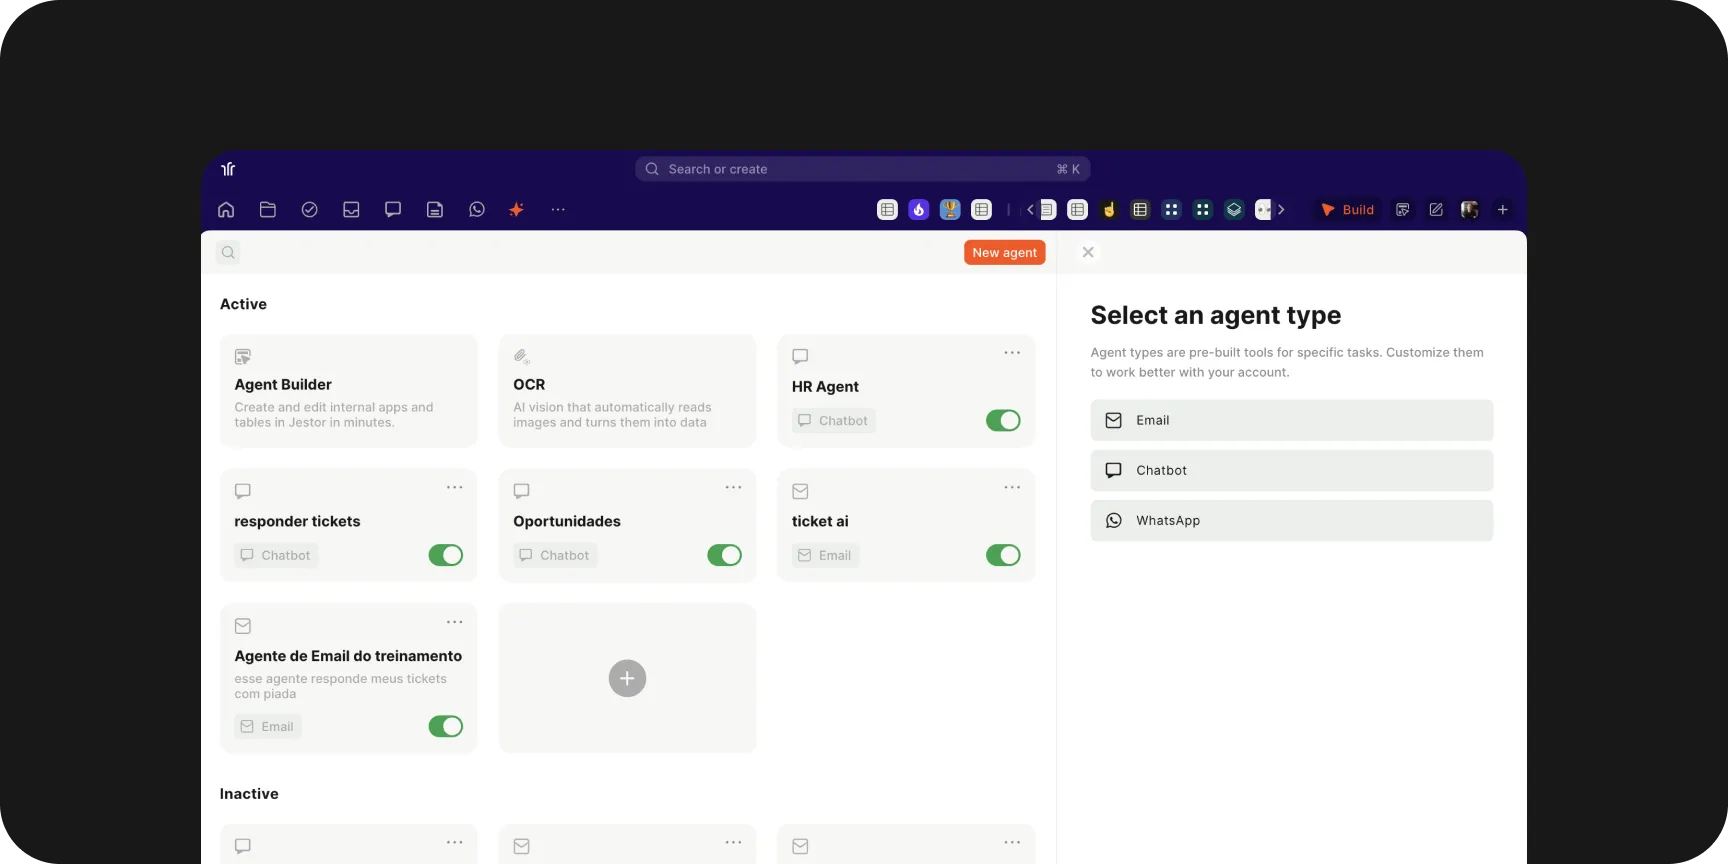This screenshot has width=1728, height=864.
Task: Open the folder icon in the navigation bar
Action: click(x=268, y=209)
